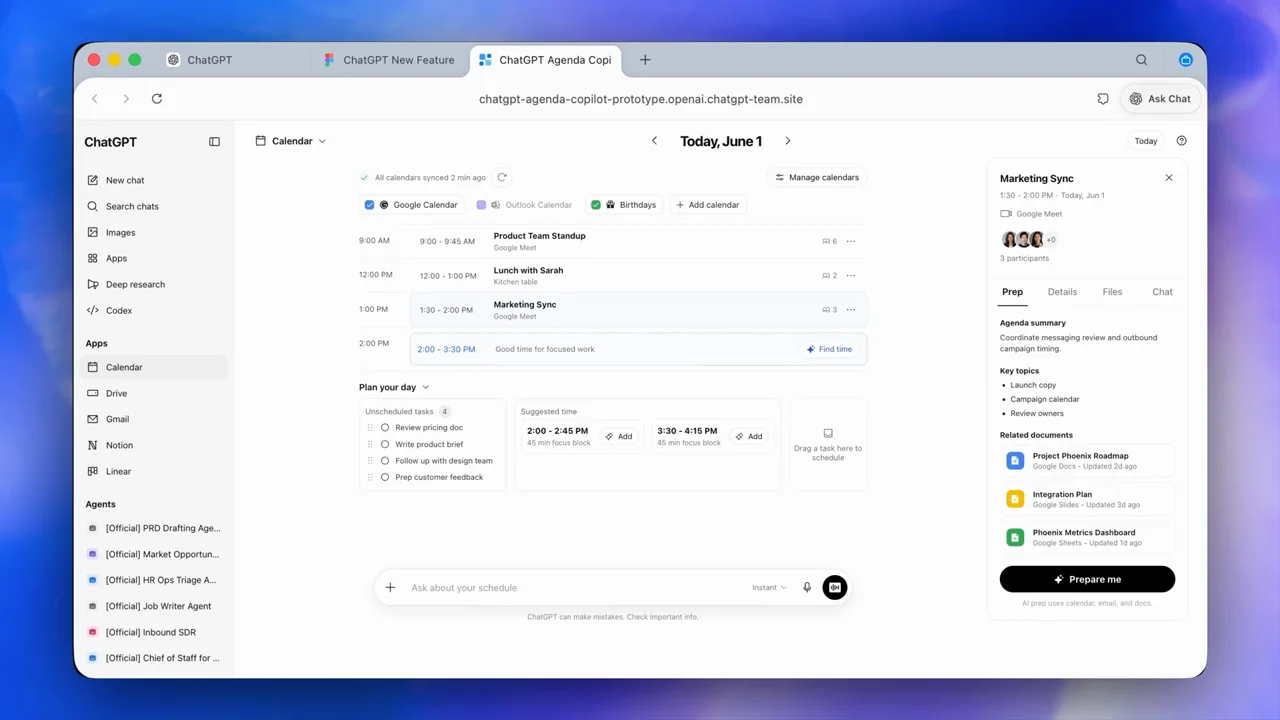Open more options for Product Team Standup

point(851,241)
